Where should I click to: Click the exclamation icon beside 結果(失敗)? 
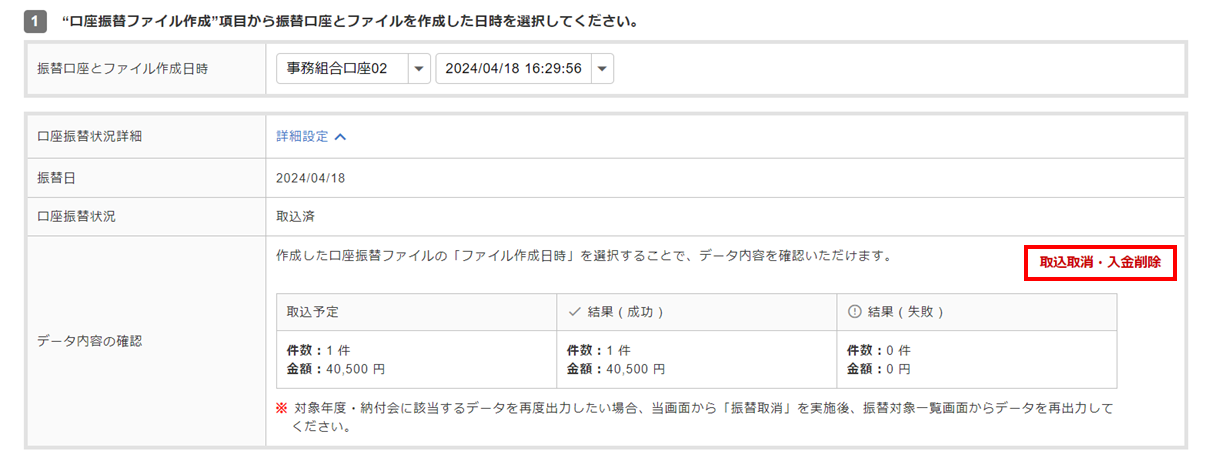(854, 312)
